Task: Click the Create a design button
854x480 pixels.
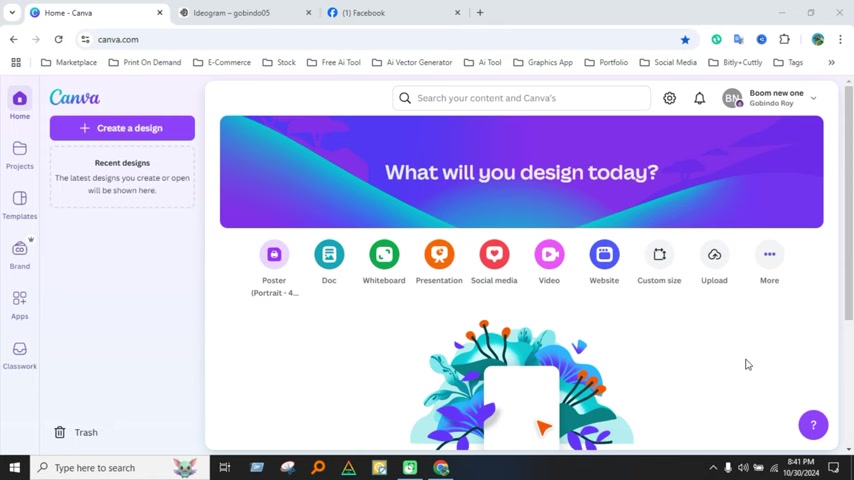Action: (x=122, y=128)
